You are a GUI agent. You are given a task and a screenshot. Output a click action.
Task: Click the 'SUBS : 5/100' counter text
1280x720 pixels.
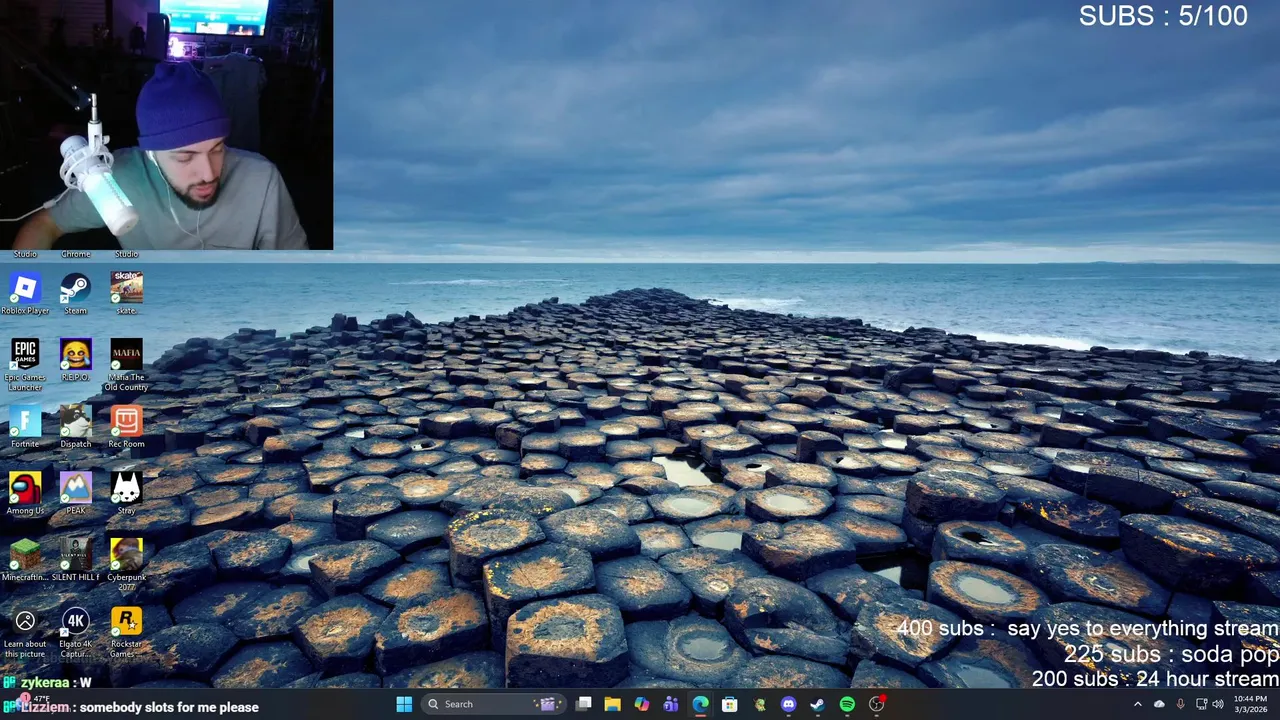coord(1163,16)
